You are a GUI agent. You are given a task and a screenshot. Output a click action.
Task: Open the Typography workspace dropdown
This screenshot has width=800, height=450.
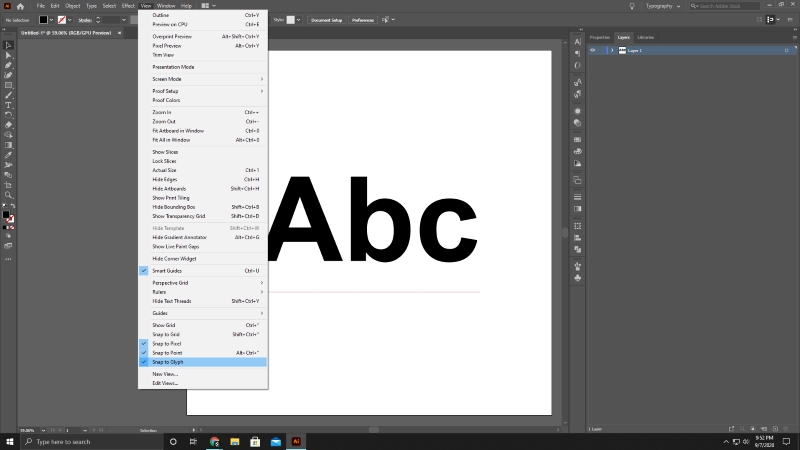(663, 6)
